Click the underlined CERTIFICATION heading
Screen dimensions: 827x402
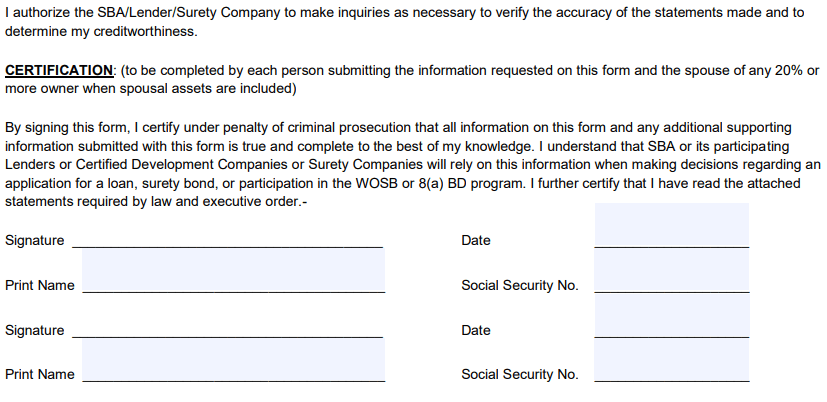59,70
